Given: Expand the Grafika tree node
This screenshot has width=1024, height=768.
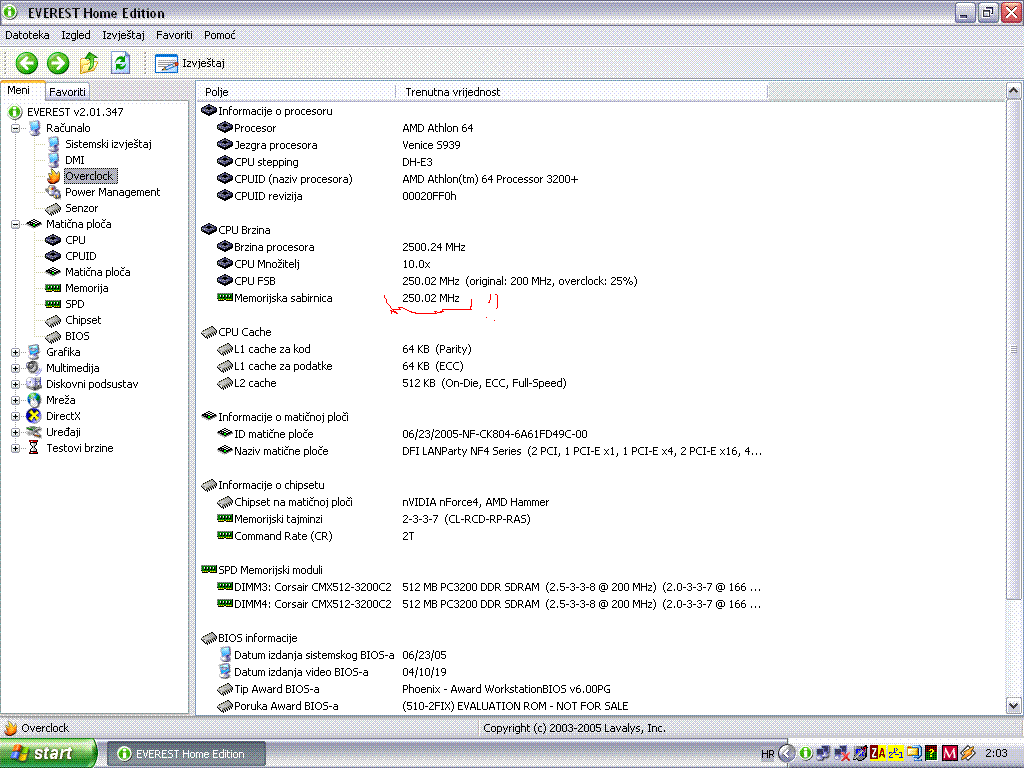Looking at the screenshot, I should pyautogui.click(x=16, y=352).
